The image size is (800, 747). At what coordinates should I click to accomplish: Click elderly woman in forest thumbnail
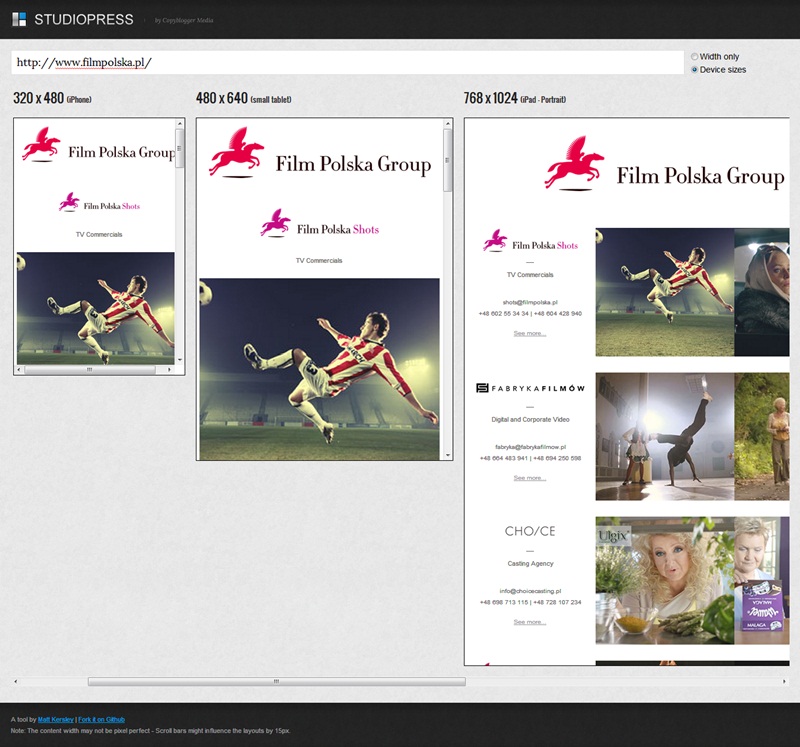(762, 437)
